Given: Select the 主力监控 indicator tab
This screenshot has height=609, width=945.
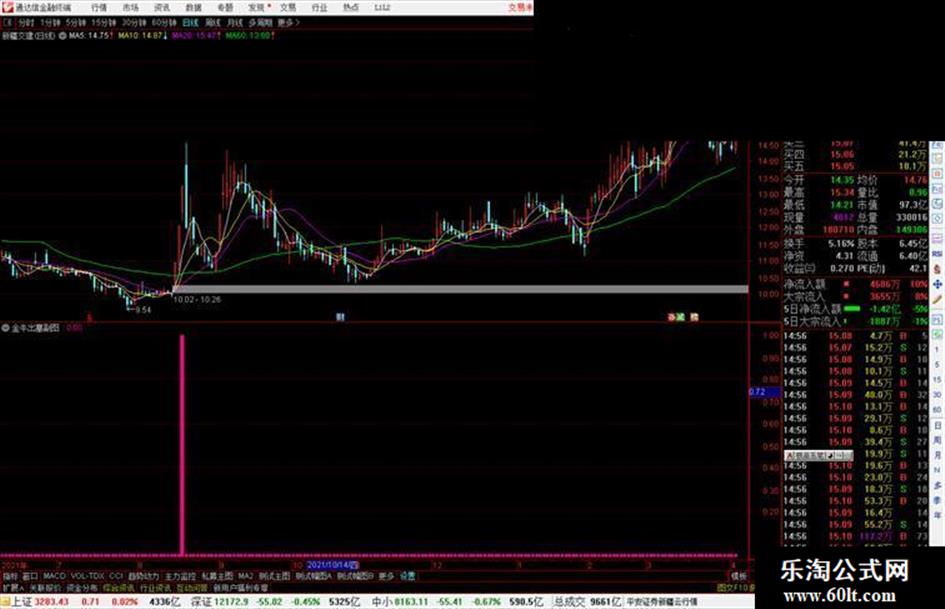Looking at the screenshot, I should tap(180, 576).
